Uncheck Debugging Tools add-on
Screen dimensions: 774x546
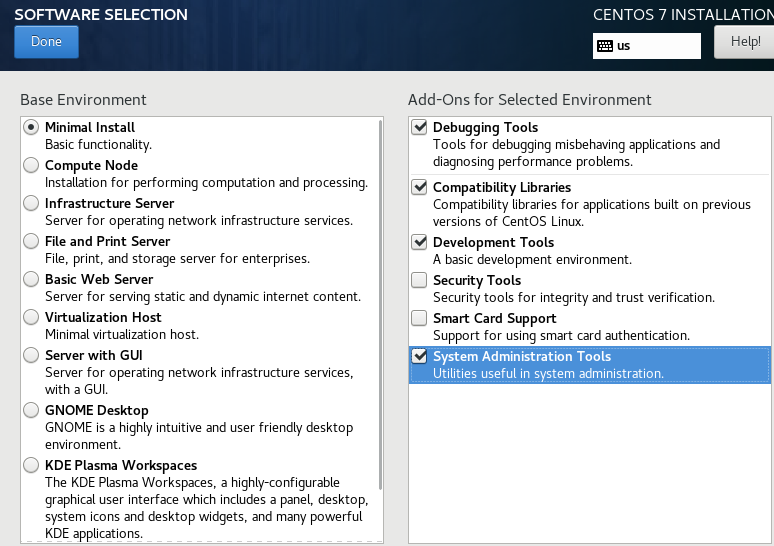(x=420, y=127)
